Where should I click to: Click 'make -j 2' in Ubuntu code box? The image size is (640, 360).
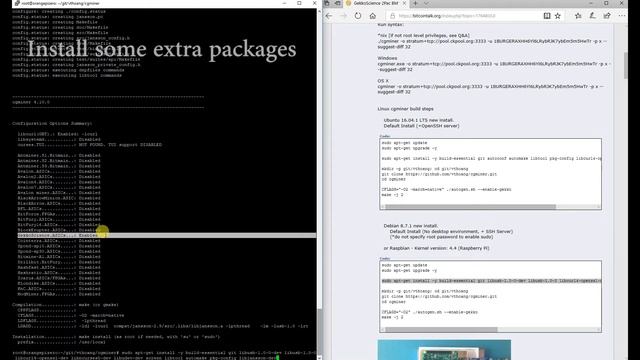click(392, 195)
